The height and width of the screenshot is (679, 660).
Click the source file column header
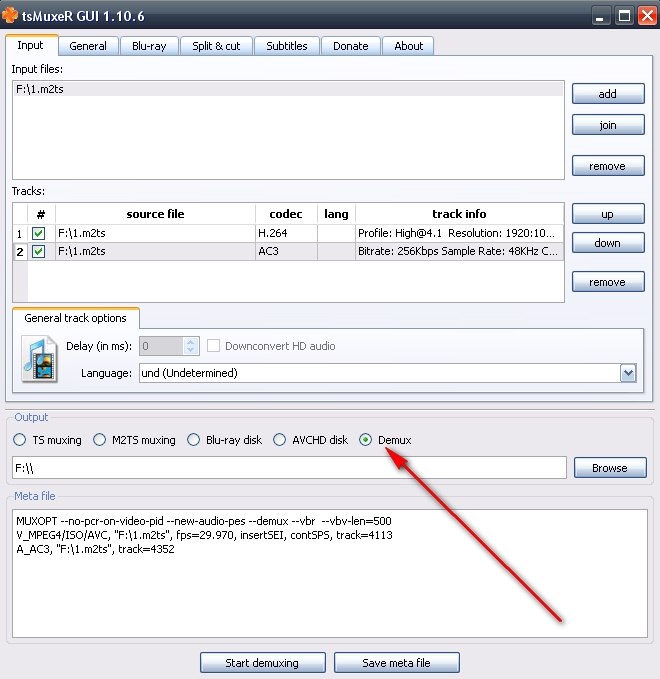tap(155, 214)
